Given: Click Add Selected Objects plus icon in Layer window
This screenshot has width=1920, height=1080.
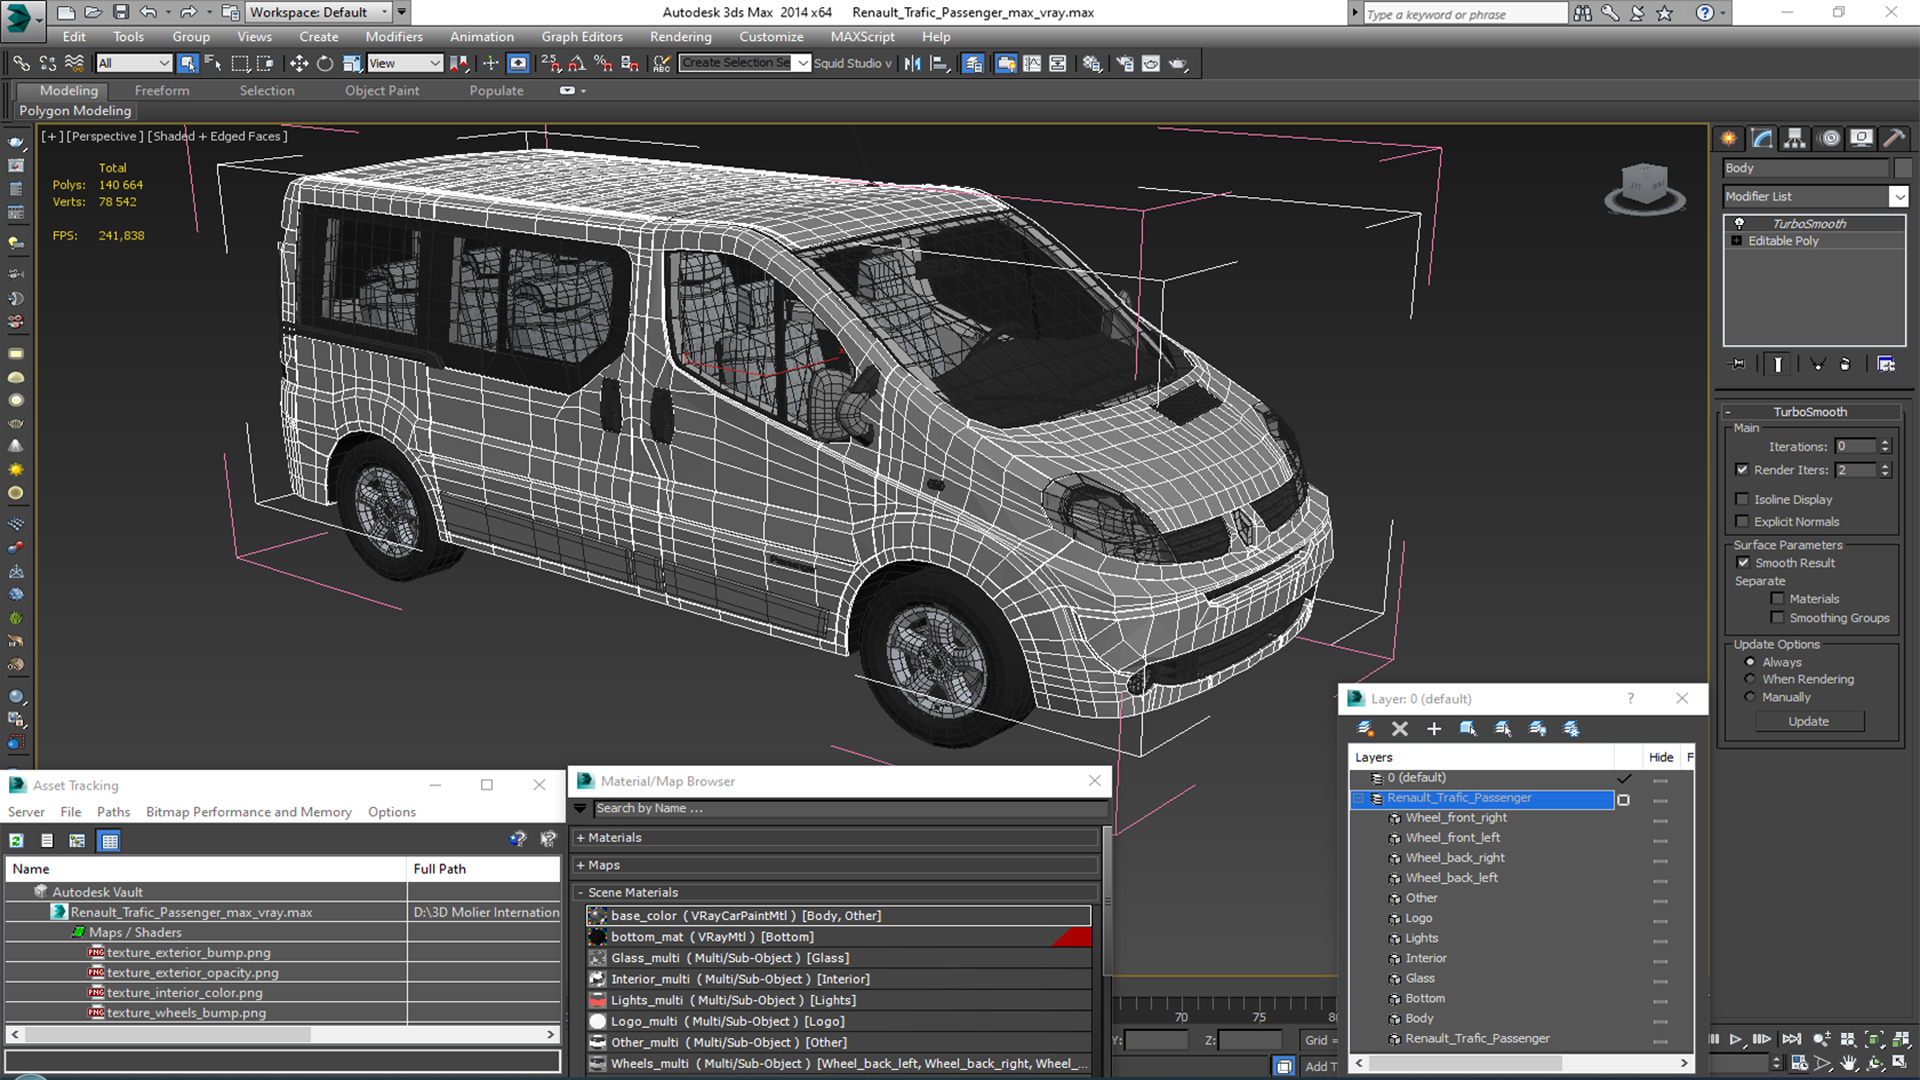Looking at the screenshot, I should pos(1434,729).
